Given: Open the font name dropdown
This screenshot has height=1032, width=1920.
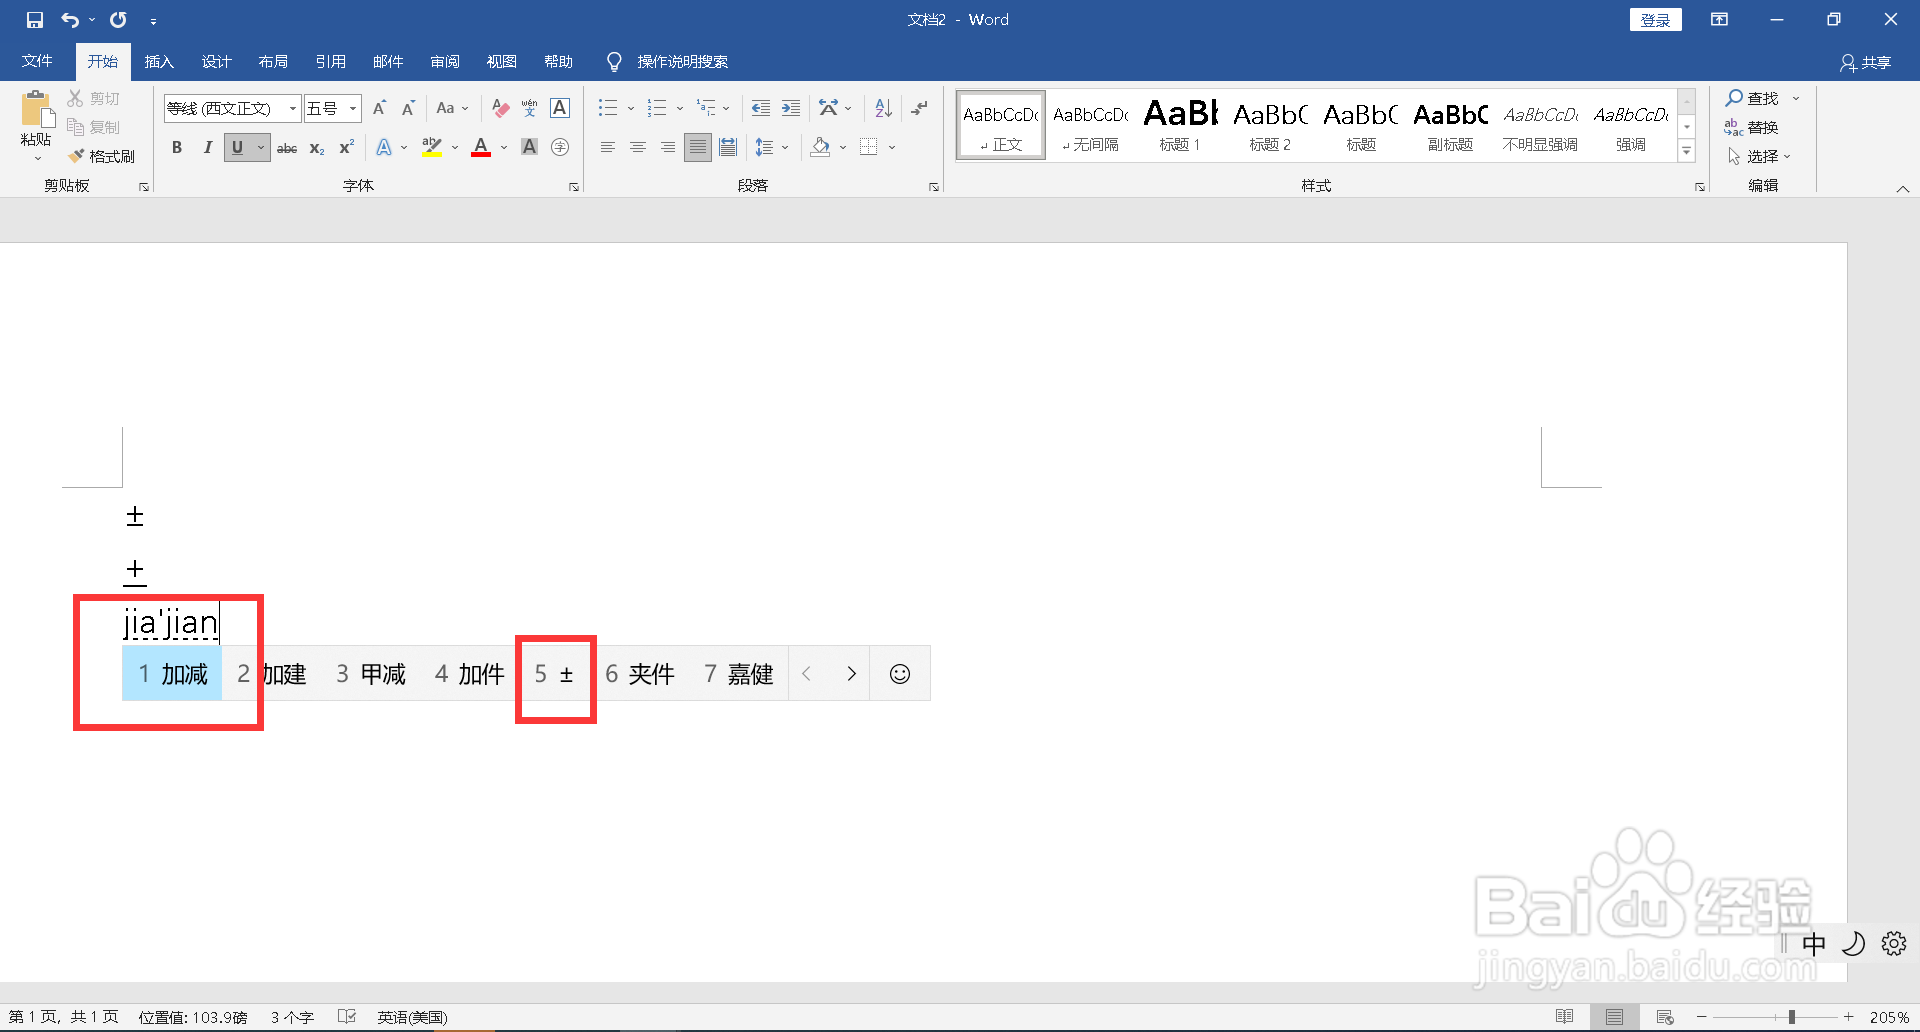Looking at the screenshot, I should (292, 108).
